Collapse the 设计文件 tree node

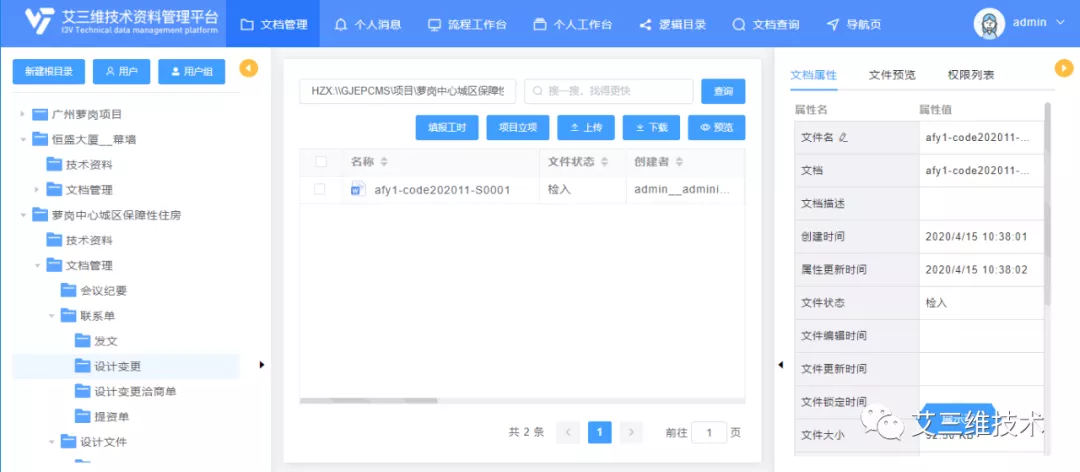click(51, 442)
